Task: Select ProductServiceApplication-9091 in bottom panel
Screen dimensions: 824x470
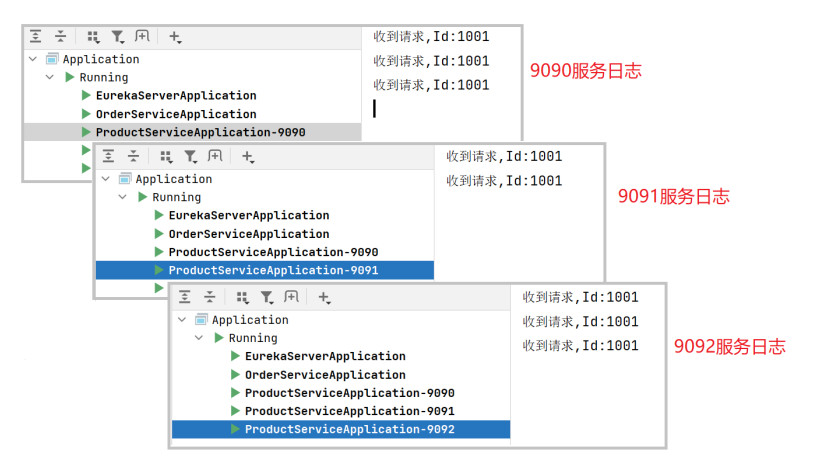Action: tap(349, 411)
